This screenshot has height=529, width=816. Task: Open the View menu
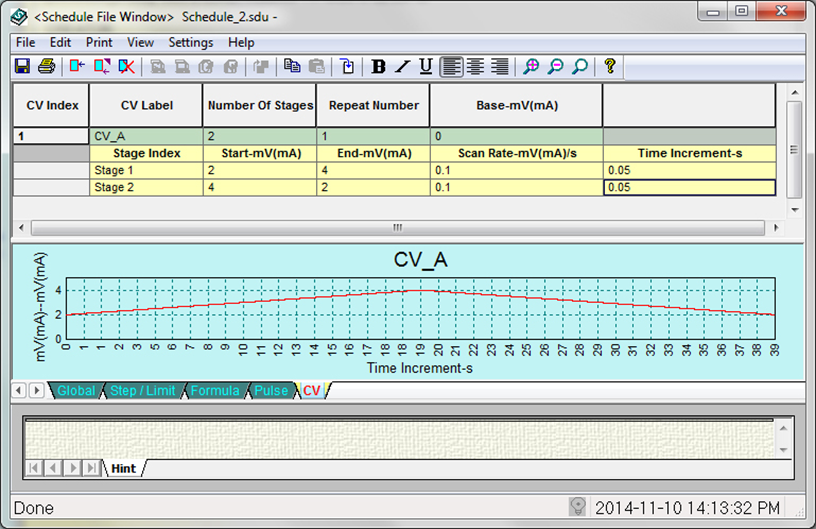[140, 43]
